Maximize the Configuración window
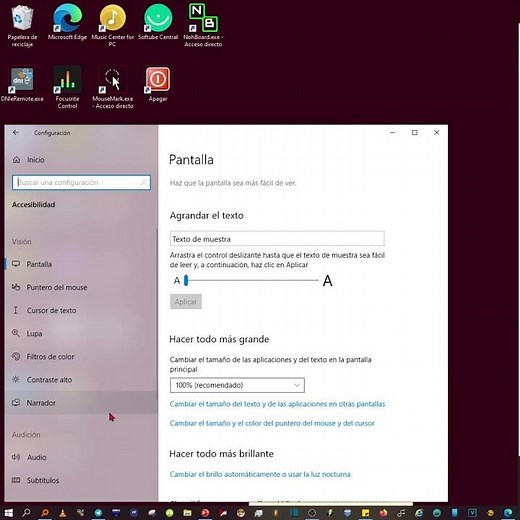The image size is (520, 520). click(414, 132)
